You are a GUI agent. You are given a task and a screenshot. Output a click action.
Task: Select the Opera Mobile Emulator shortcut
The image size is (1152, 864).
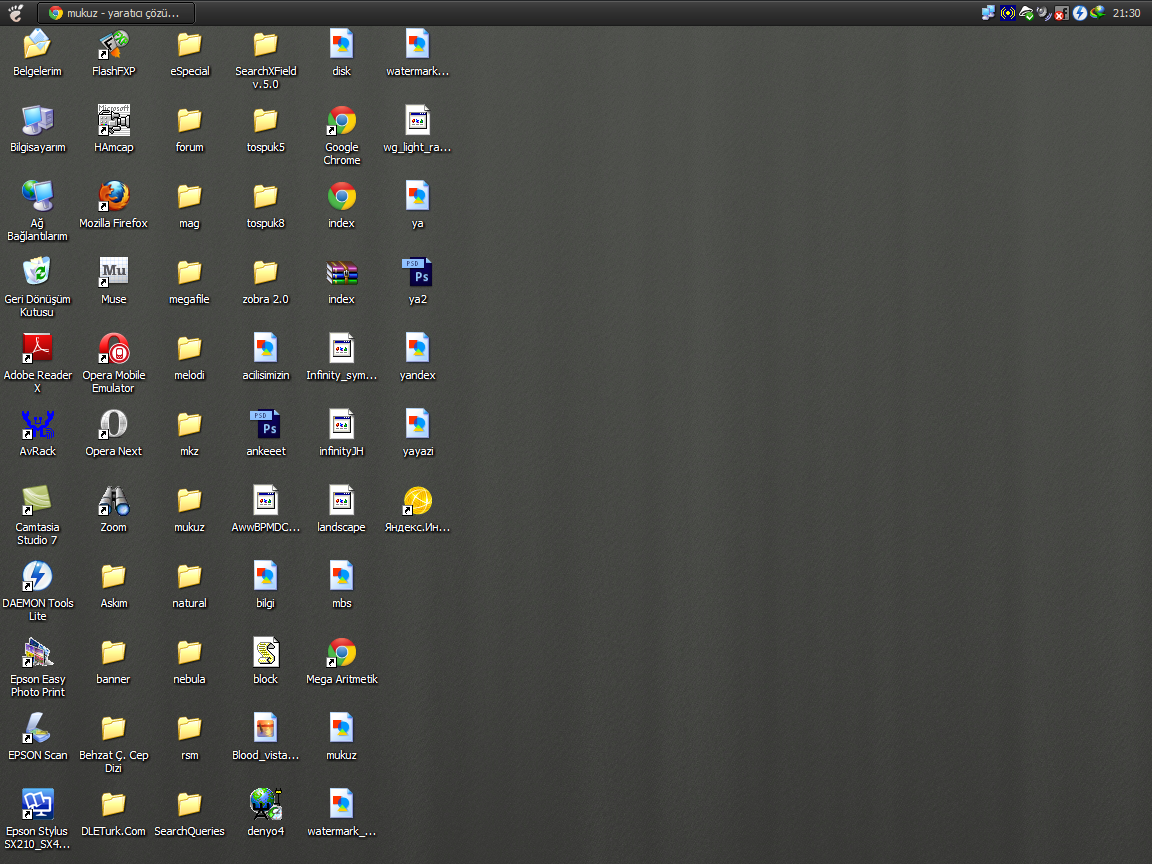pyautogui.click(x=113, y=348)
